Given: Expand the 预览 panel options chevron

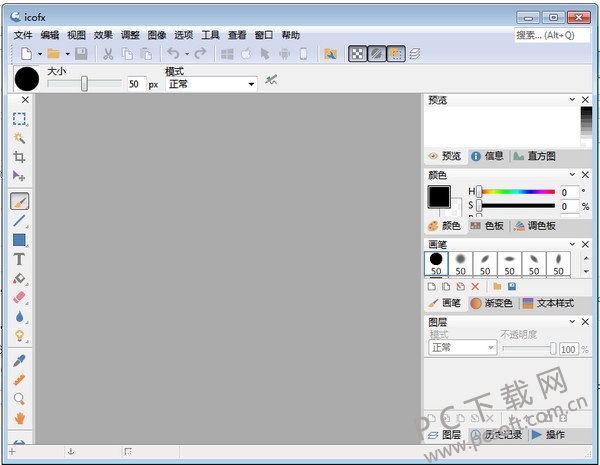Looking at the screenshot, I should [x=572, y=100].
